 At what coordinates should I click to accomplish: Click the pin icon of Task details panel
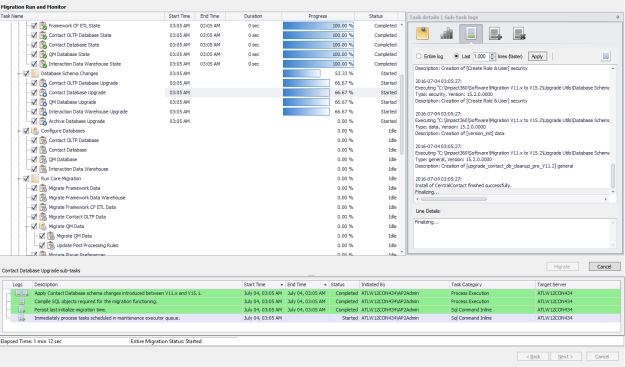point(618,17)
